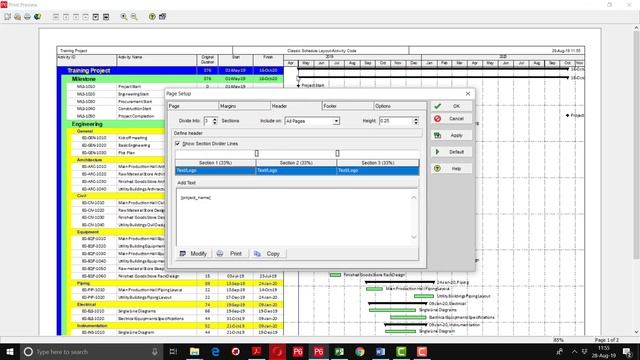Viewport: 640px width, 360px height.
Task: Switch to the Footer tab
Action: click(x=347, y=106)
